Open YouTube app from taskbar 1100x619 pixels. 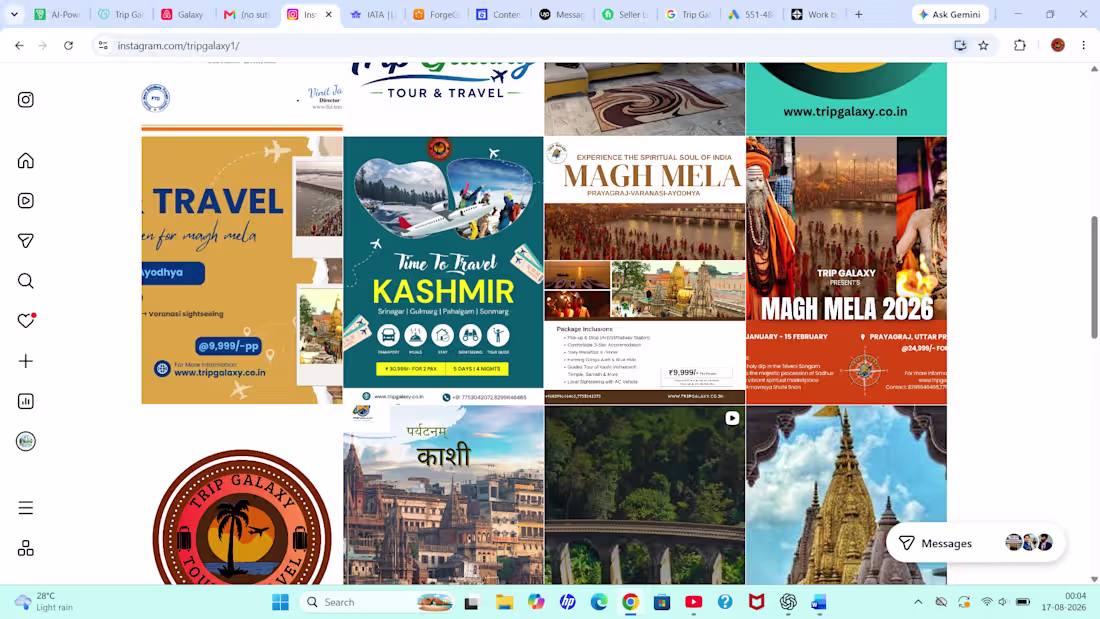[x=694, y=602]
